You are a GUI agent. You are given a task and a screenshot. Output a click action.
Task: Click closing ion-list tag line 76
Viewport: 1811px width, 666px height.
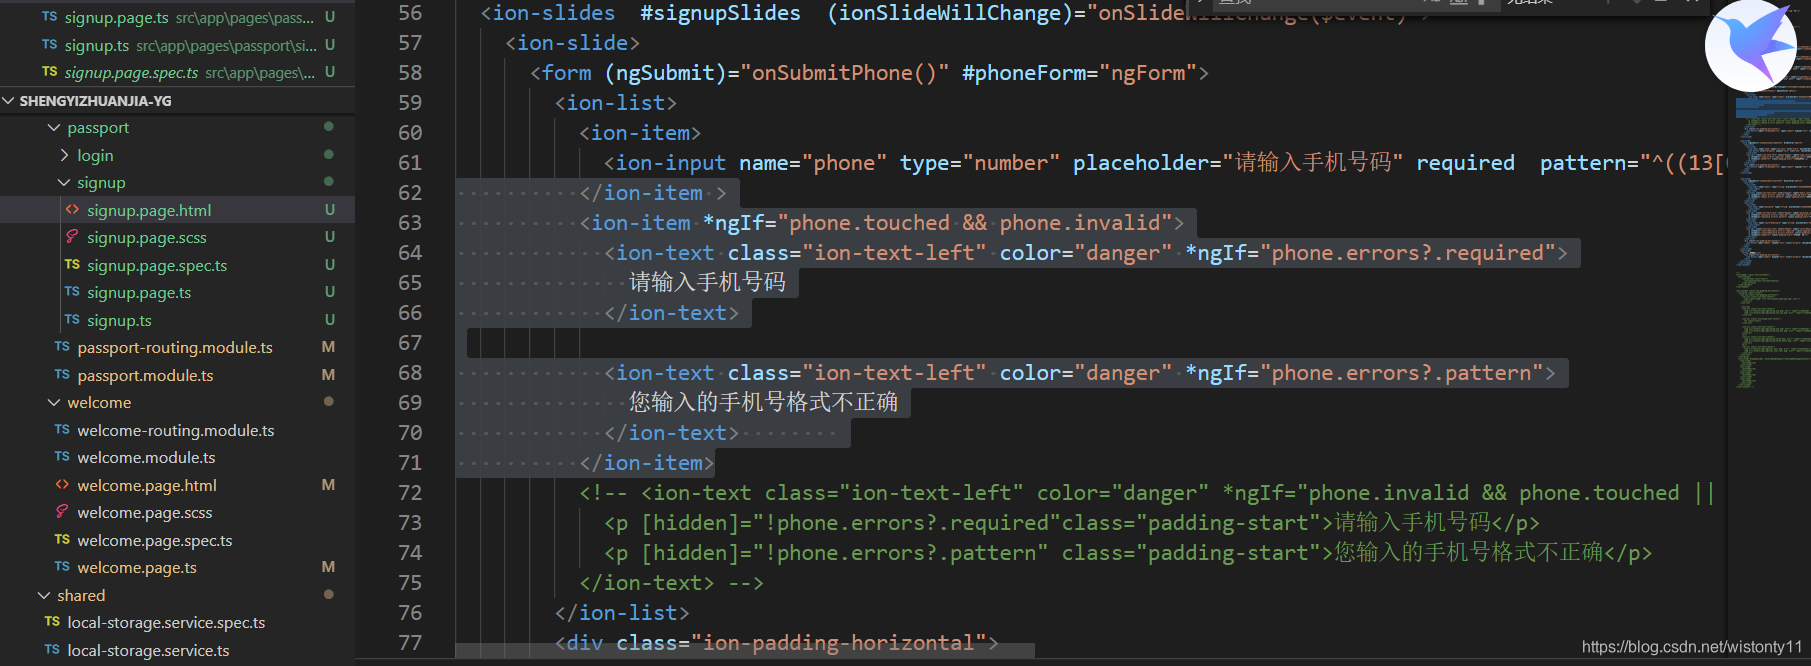[x=622, y=613]
